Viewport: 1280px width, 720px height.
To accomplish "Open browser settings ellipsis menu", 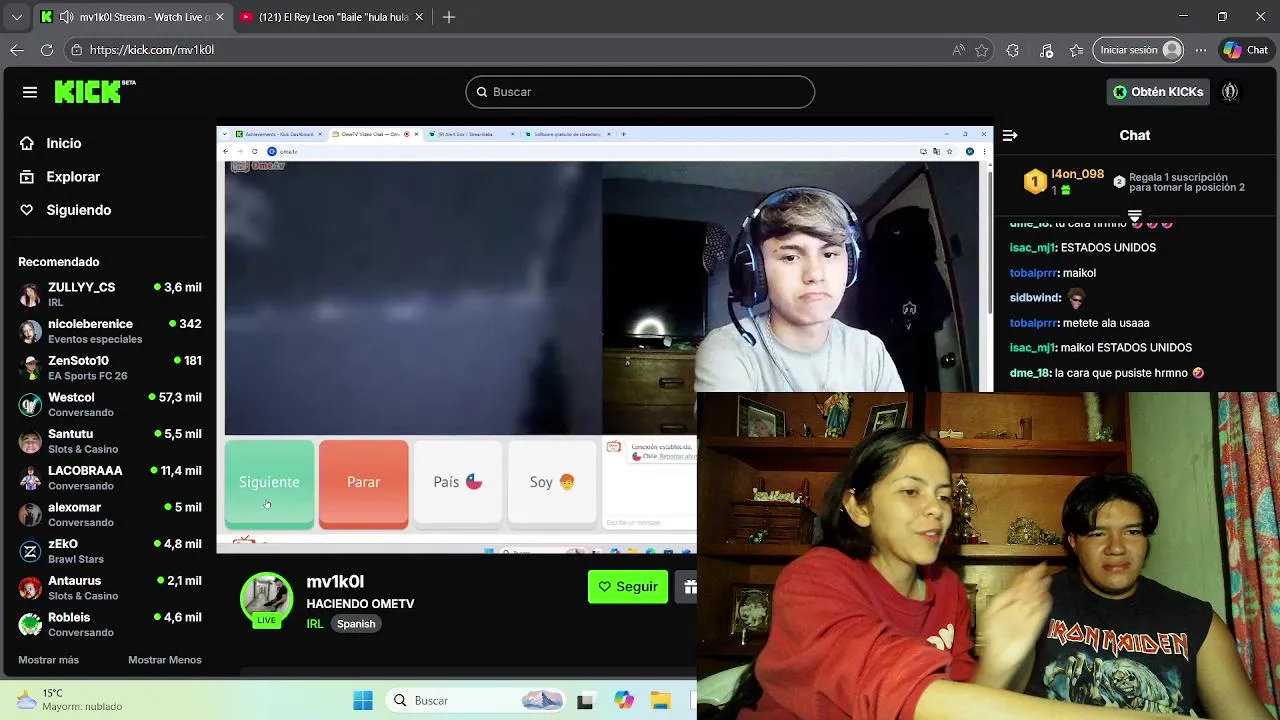I will [x=1202, y=50].
